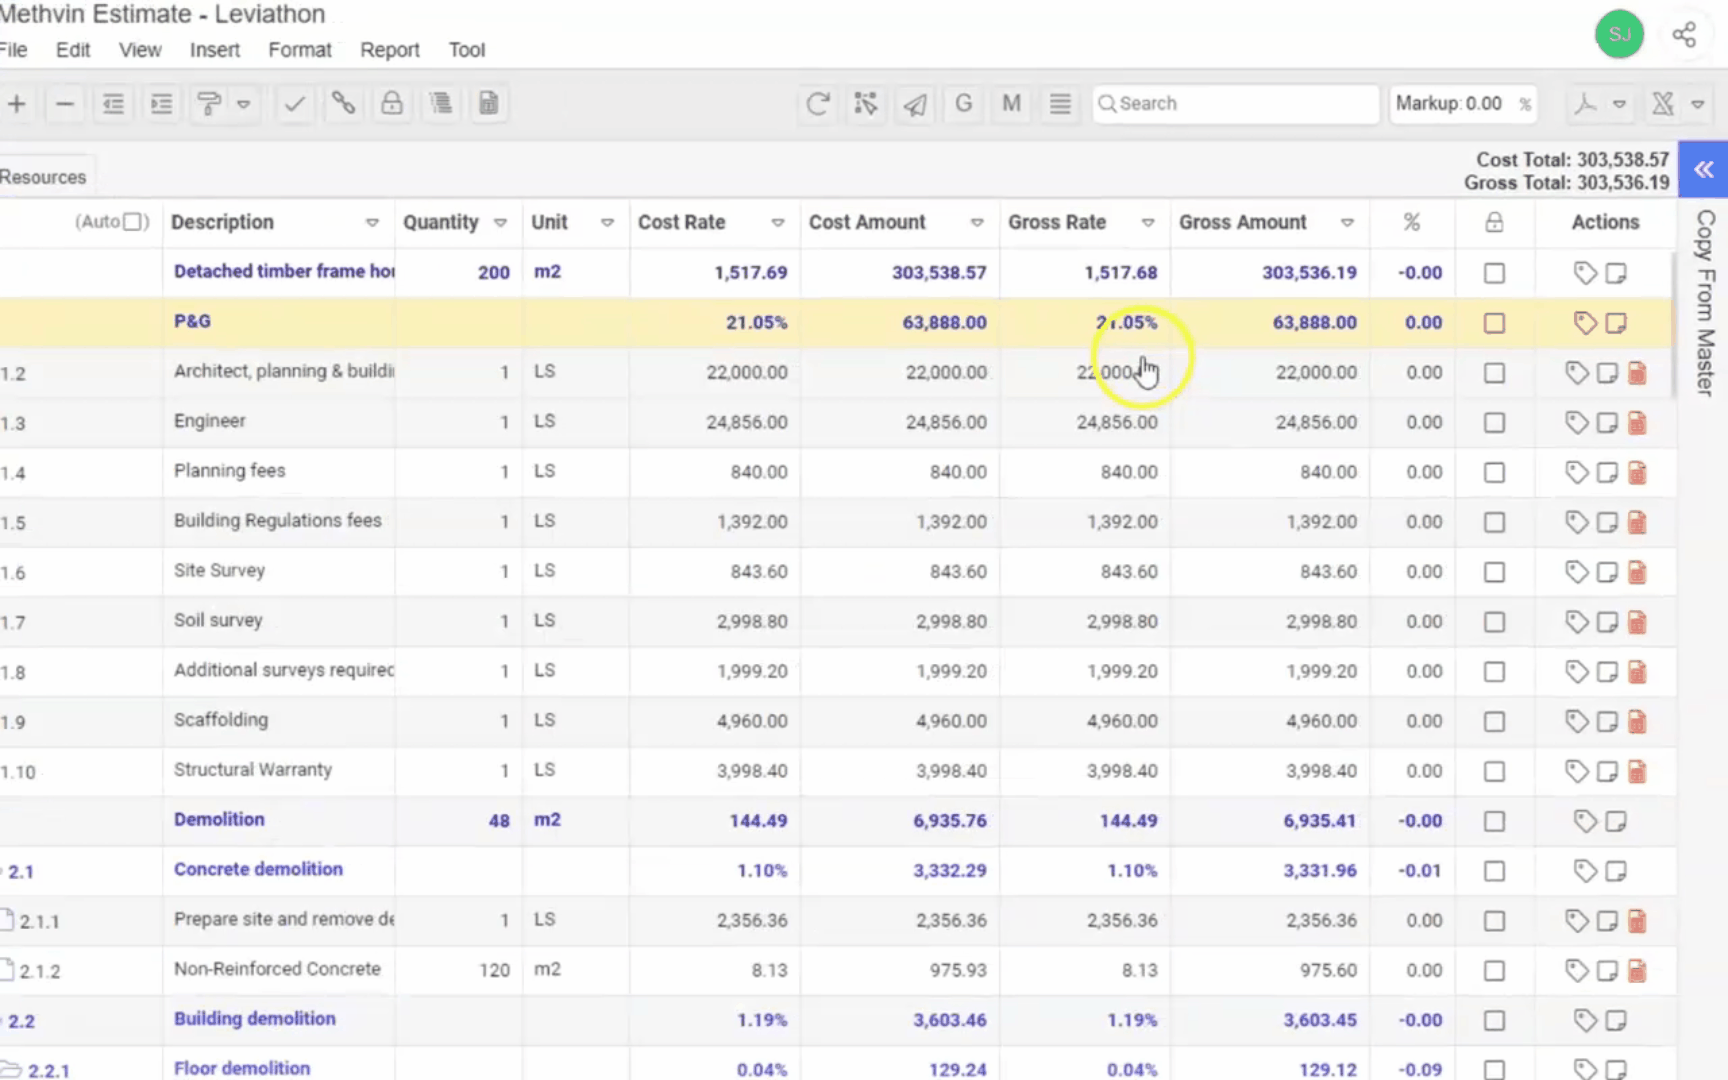
Task: Click the red calculator icon for Engineer row
Action: pyautogui.click(x=1637, y=423)
